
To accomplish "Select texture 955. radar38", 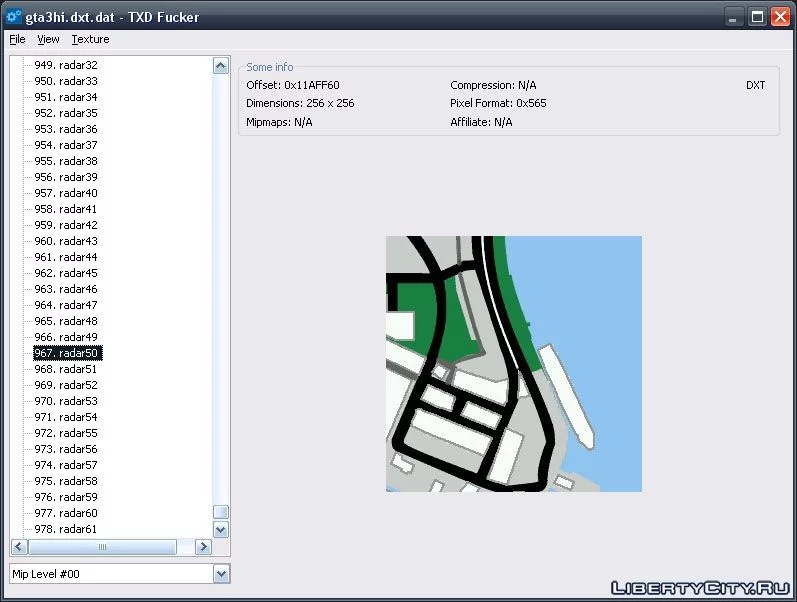I will (66, 161).
